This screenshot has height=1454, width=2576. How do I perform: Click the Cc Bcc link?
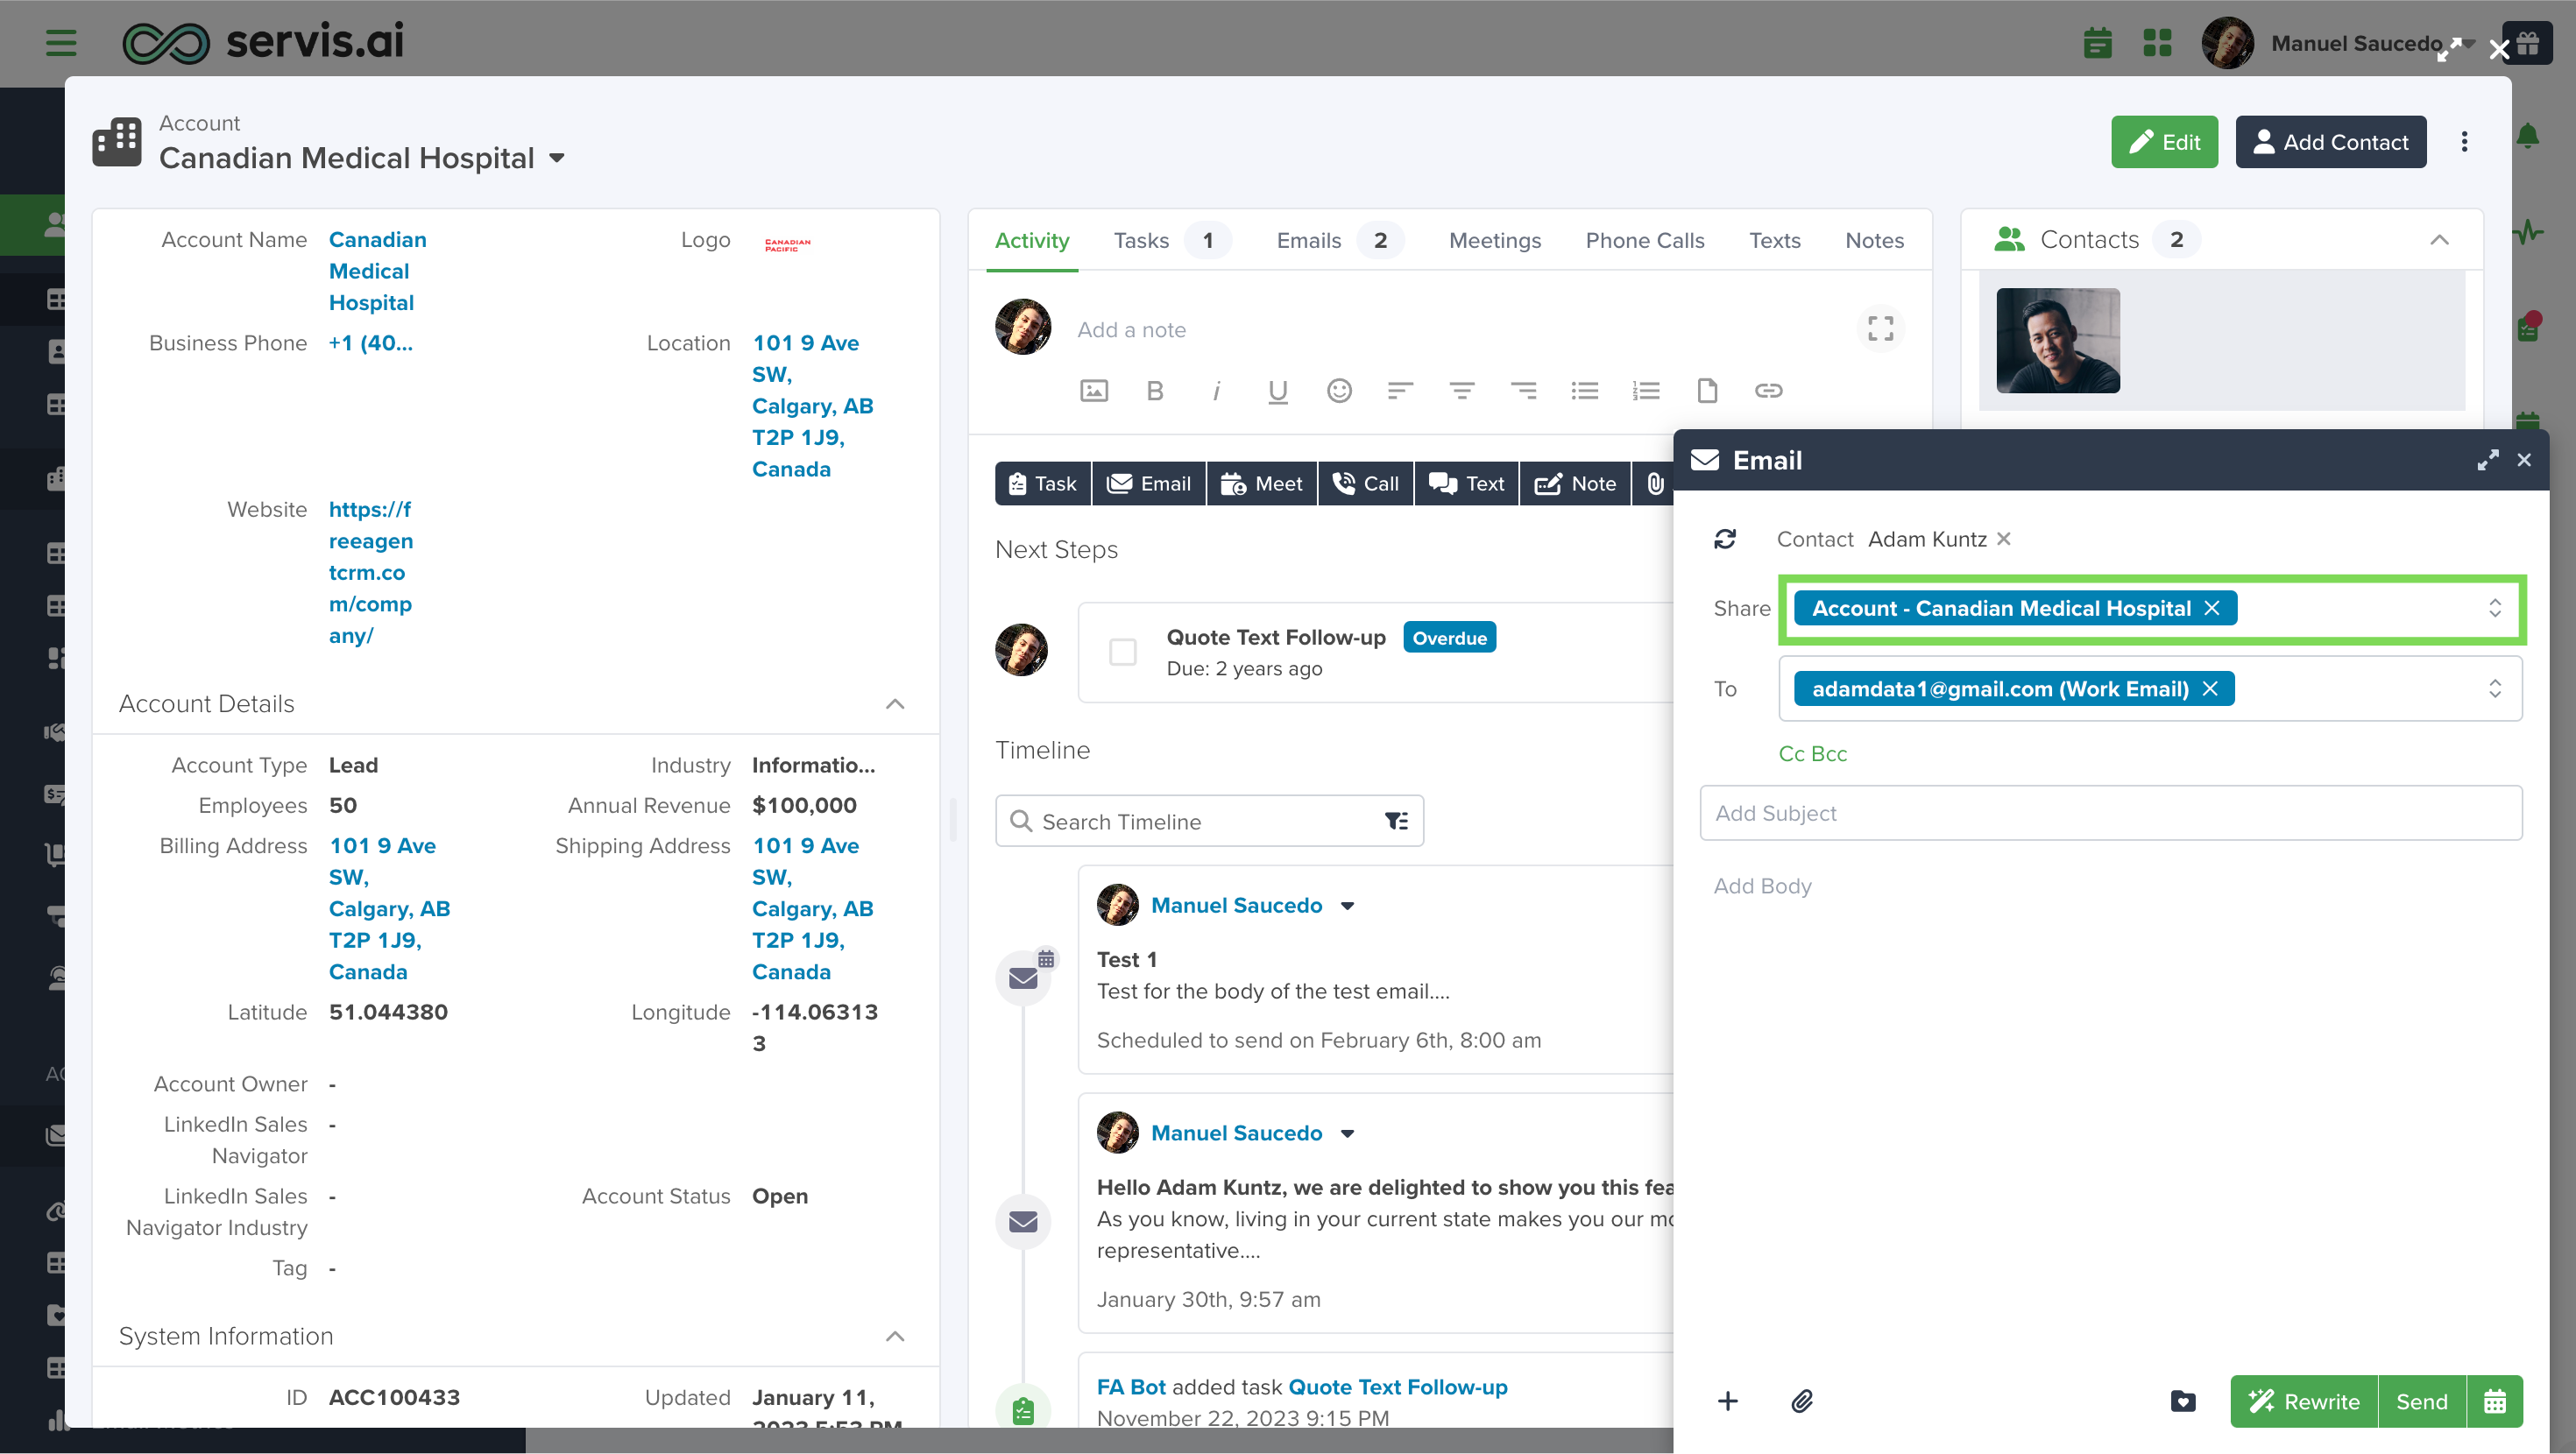1812,754
